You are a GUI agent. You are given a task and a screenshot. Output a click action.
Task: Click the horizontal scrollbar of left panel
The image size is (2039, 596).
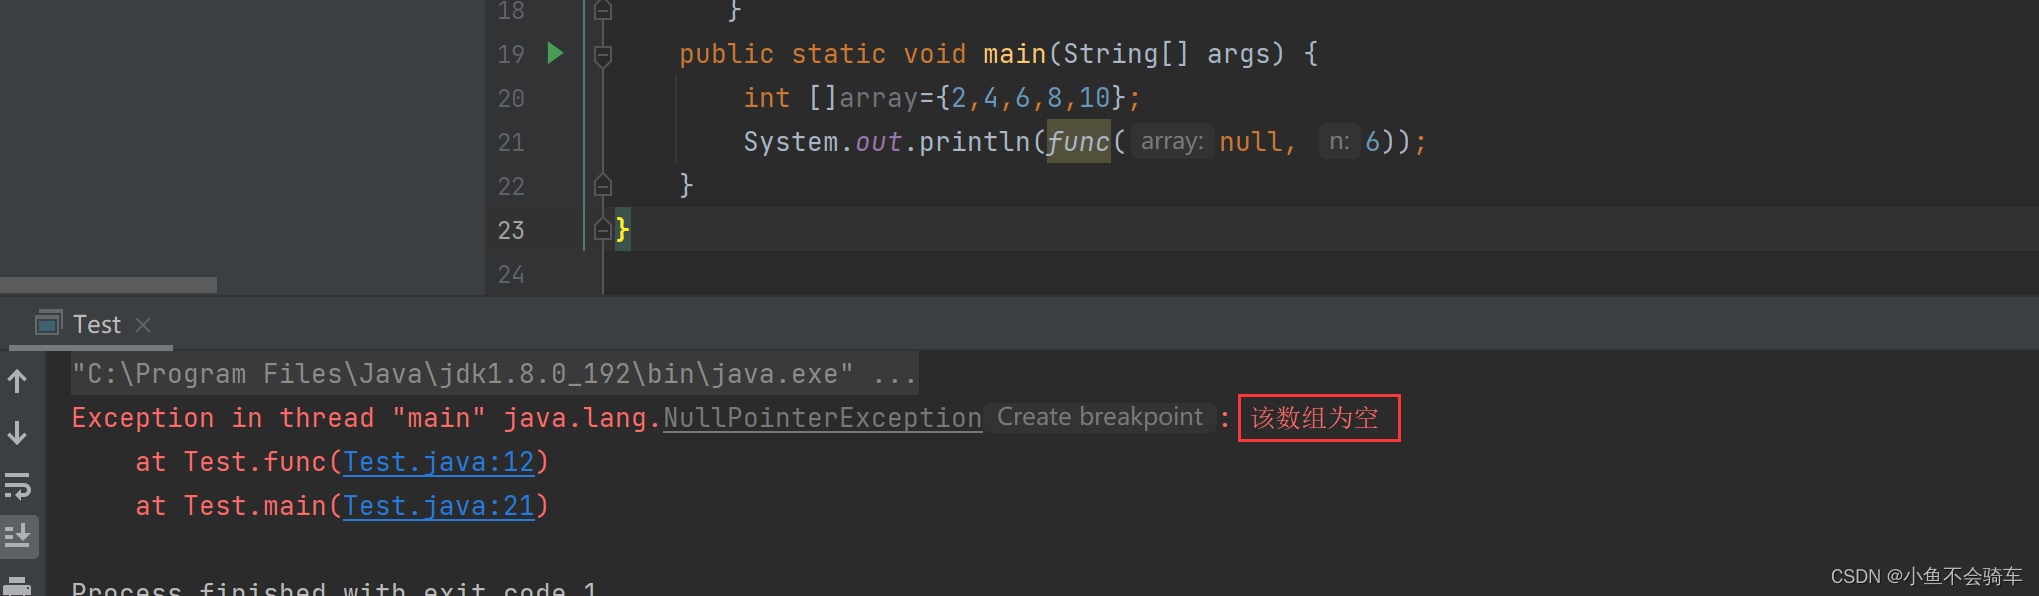108,285
